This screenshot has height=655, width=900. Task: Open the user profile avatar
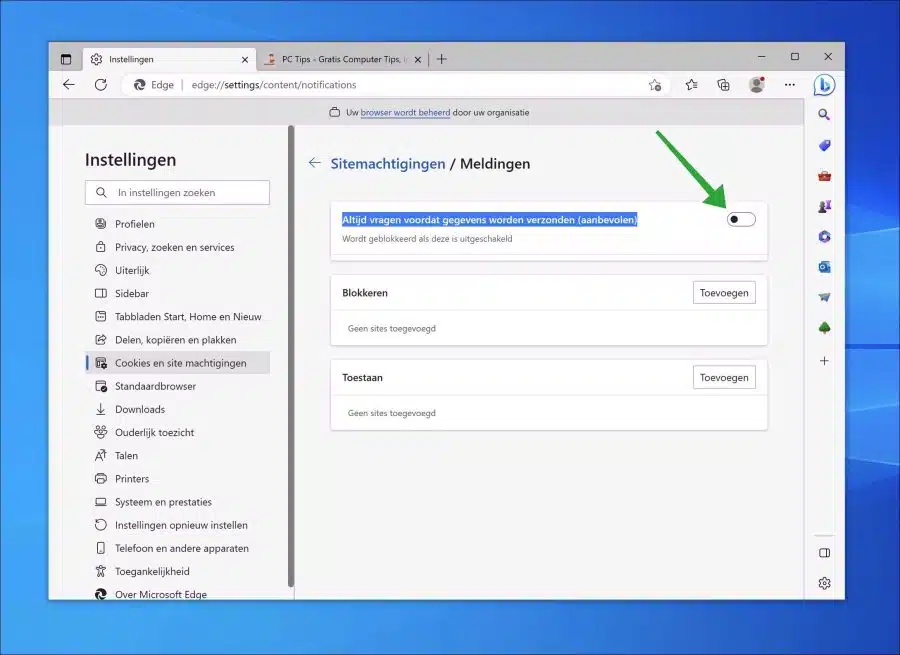[757, 85]
